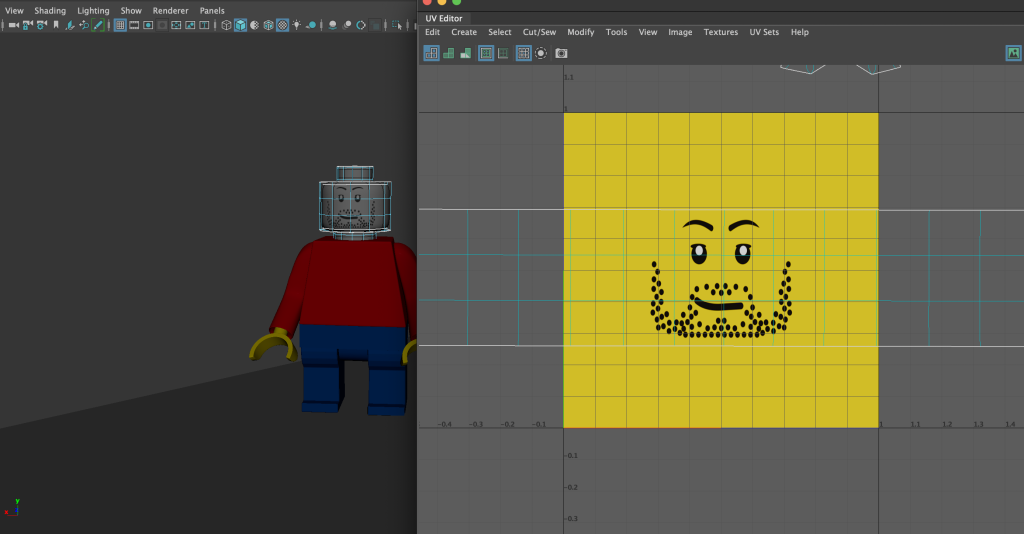Open the Shading menu
This screenshot has height=534, width=1024.
50,10
